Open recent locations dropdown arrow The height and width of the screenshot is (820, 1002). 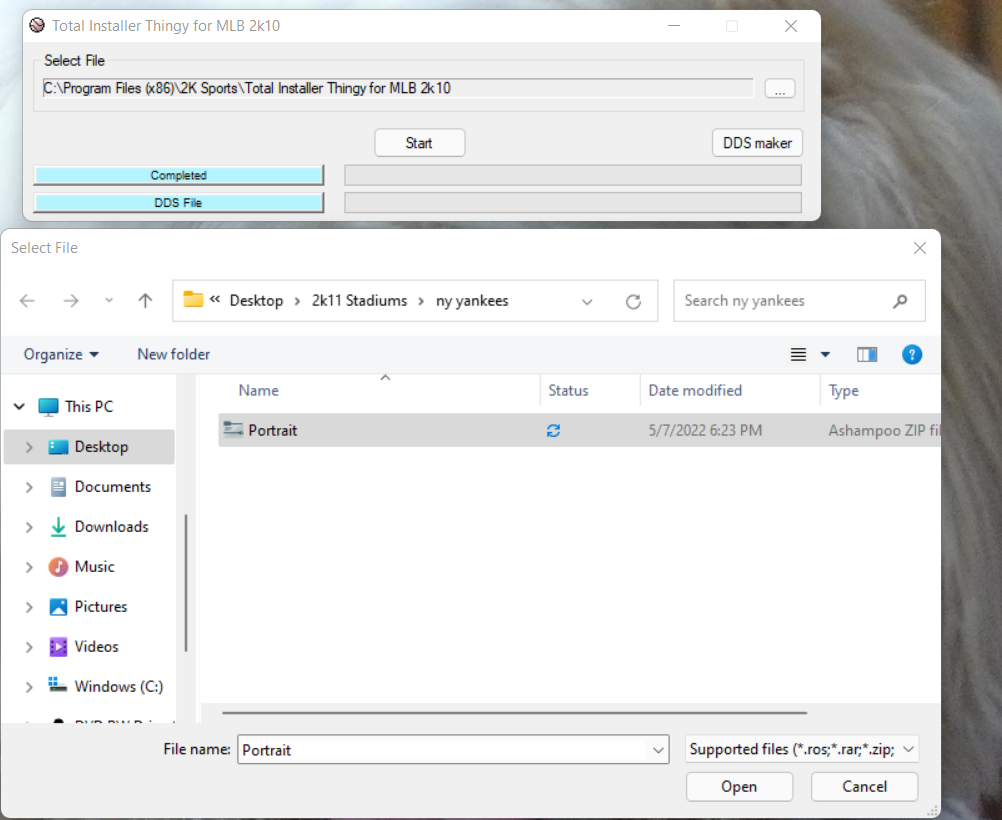coord(109,300)
